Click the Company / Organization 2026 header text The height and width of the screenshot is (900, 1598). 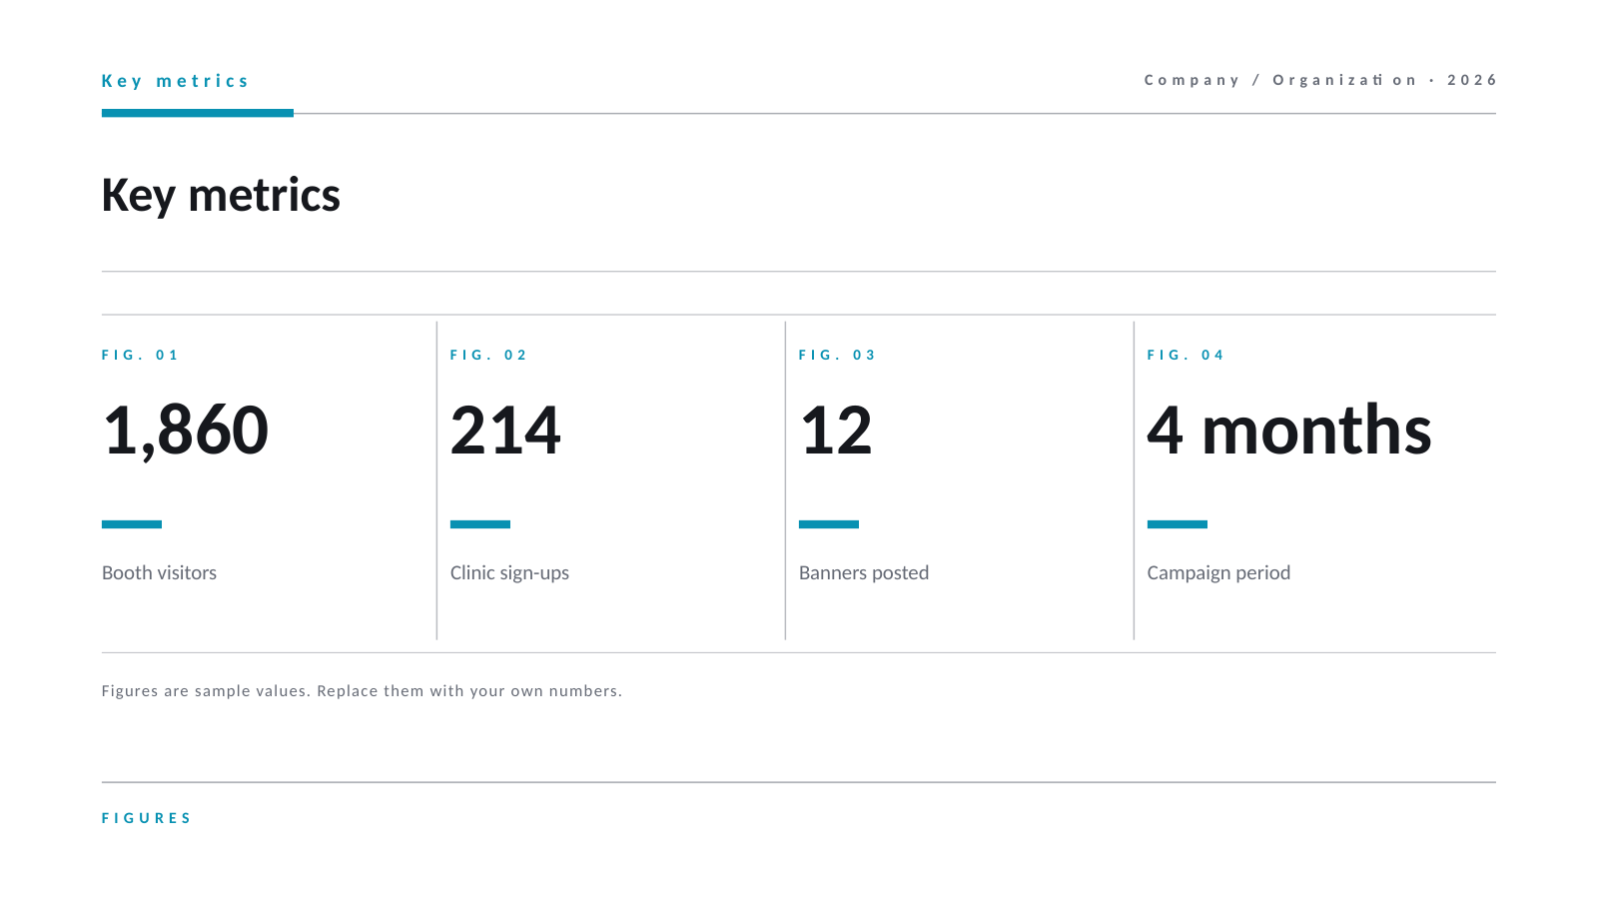tap(1320, 80)
